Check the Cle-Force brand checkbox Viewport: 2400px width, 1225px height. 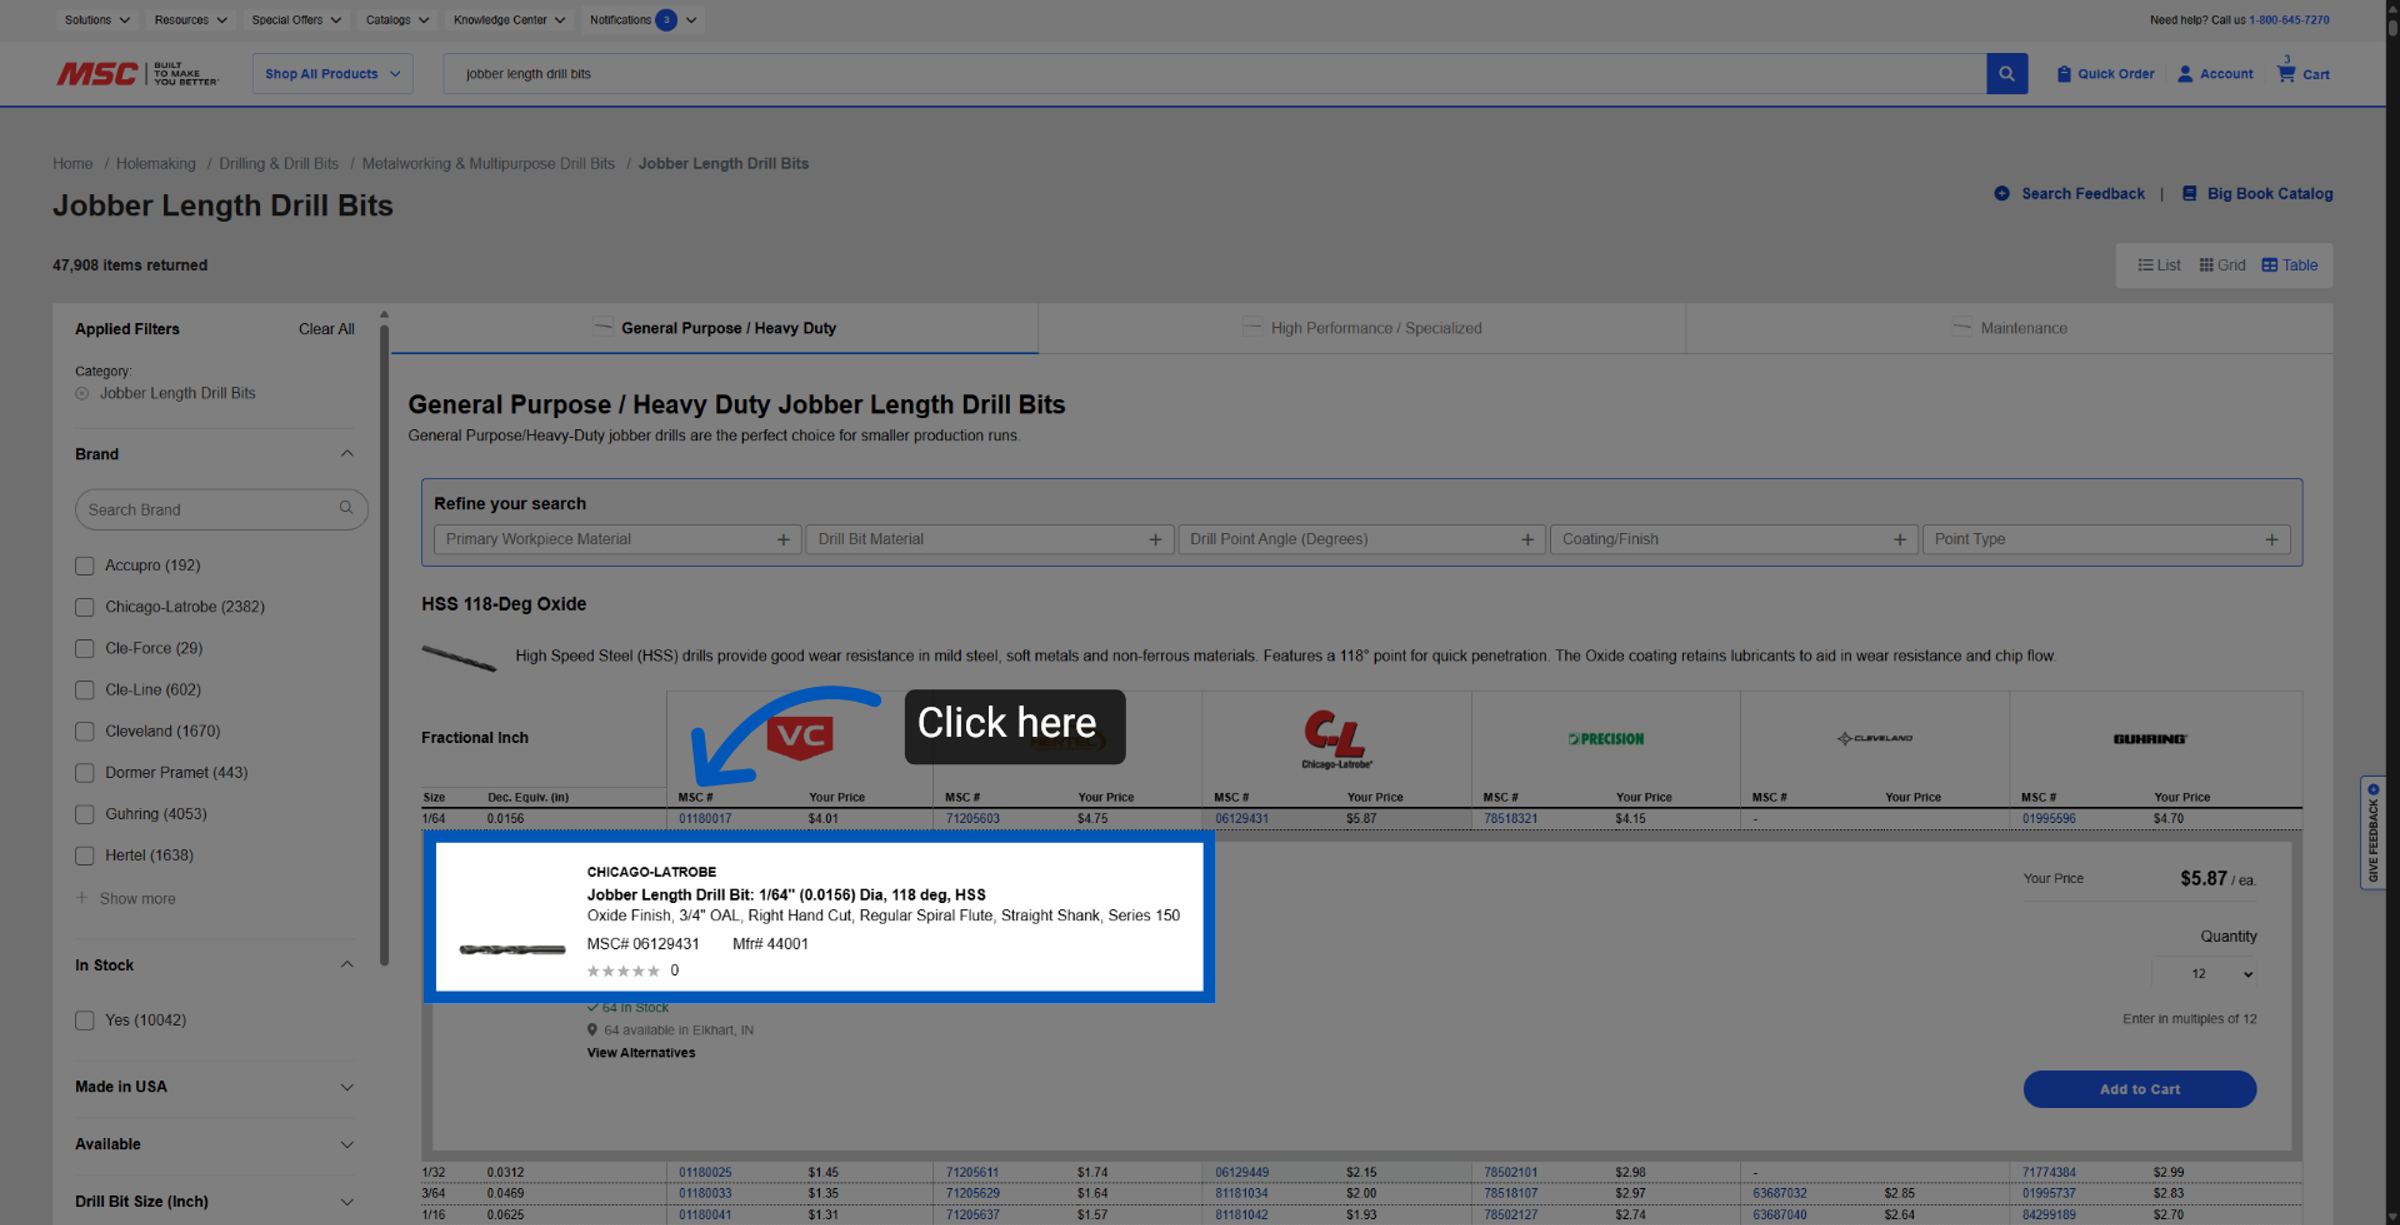point(85,649)
